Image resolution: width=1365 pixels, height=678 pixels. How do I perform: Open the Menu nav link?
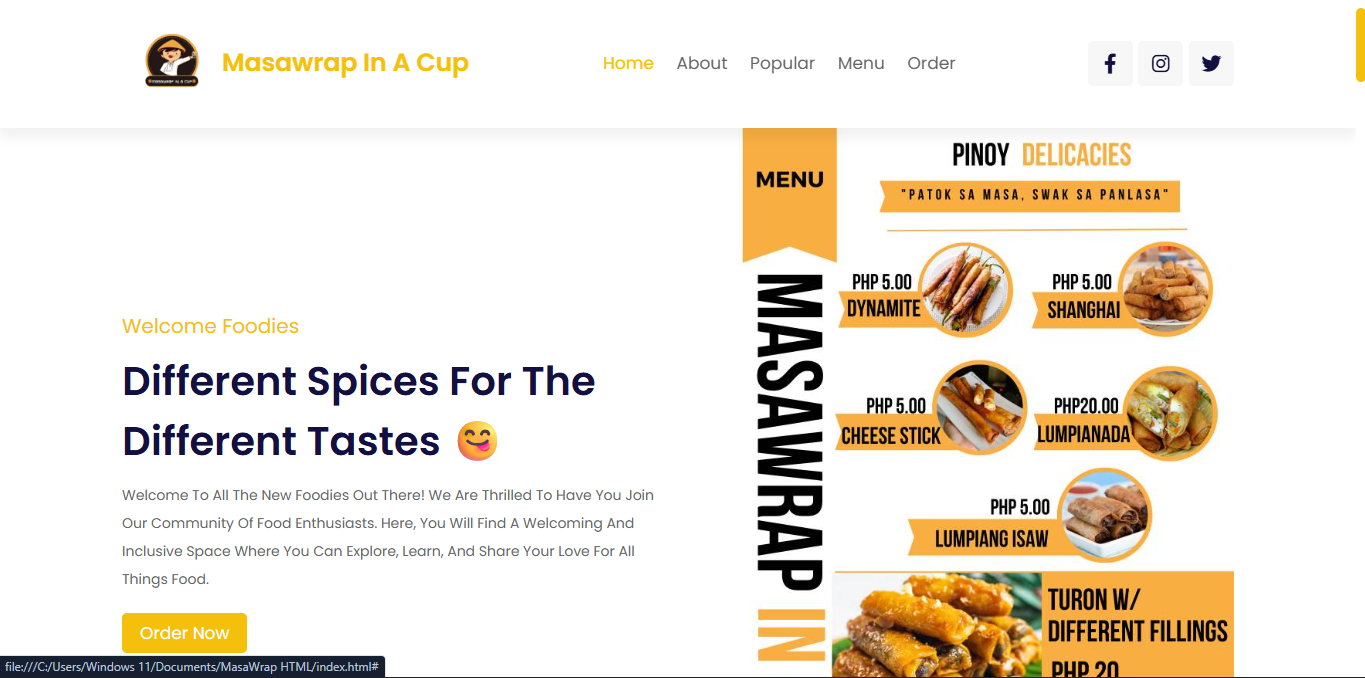[x=861, y=63]
